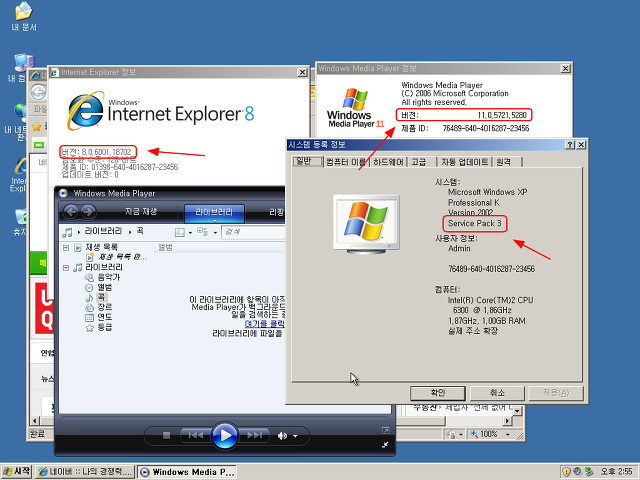Close the Internet Explorer 정보 dialog
This screenshot has height=480, width=640.
click(x=302, y=72)
